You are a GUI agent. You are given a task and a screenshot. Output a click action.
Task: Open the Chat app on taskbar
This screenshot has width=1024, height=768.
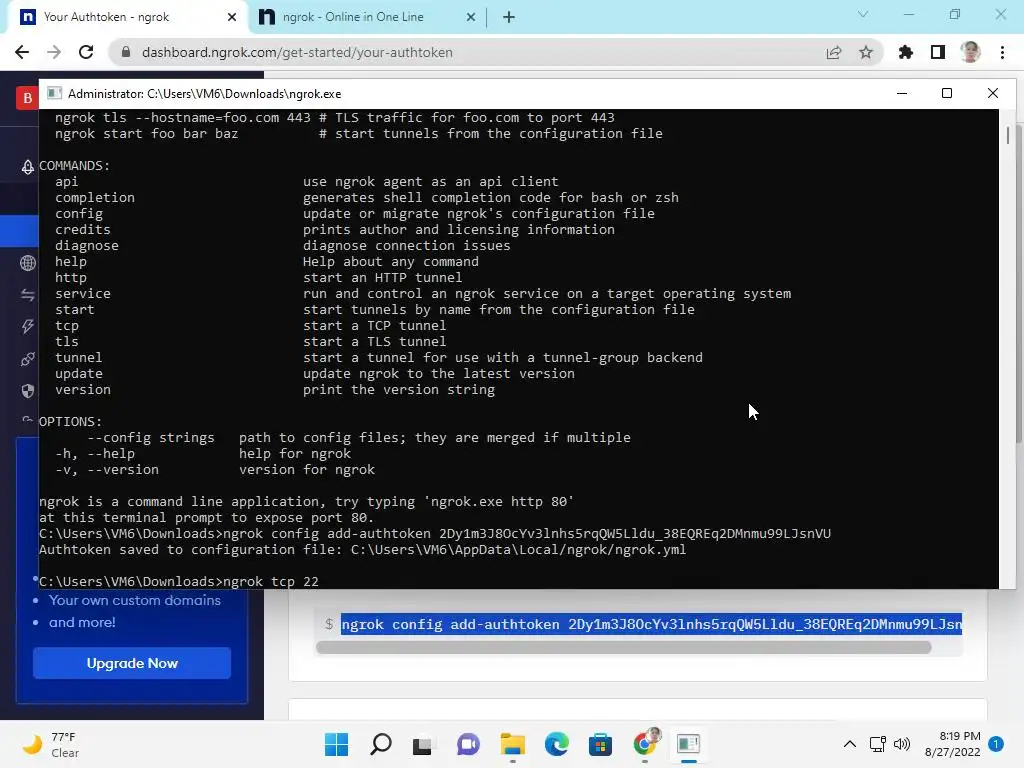[x=468, y=744]
